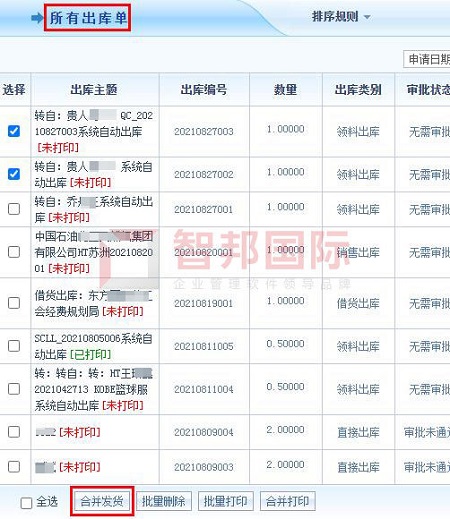Open the KOBE篮球服 outbound order link
Image resolution: width=450 pixels, height=519 pixels.
(93, 389)
